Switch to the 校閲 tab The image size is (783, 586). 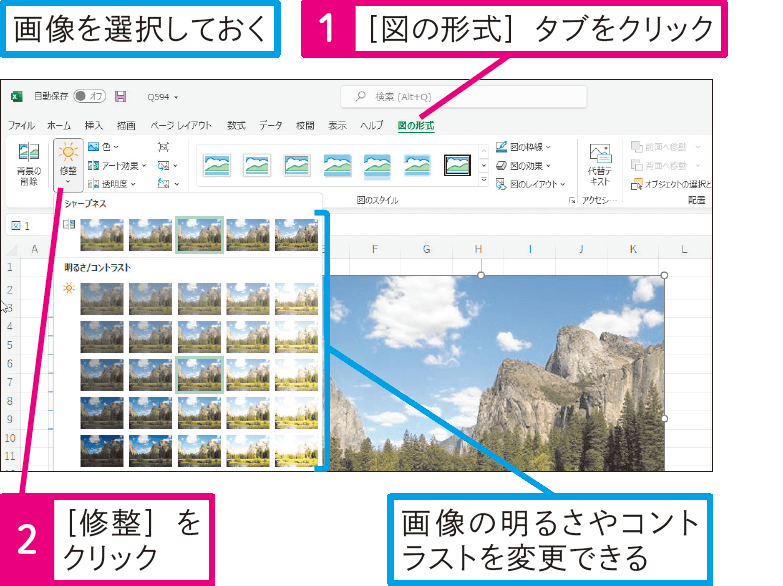(x=305, y=125)
